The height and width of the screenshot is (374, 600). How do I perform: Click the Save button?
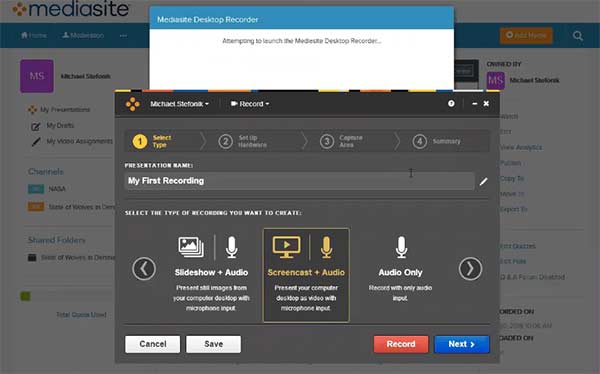click(x=214, y=344)
